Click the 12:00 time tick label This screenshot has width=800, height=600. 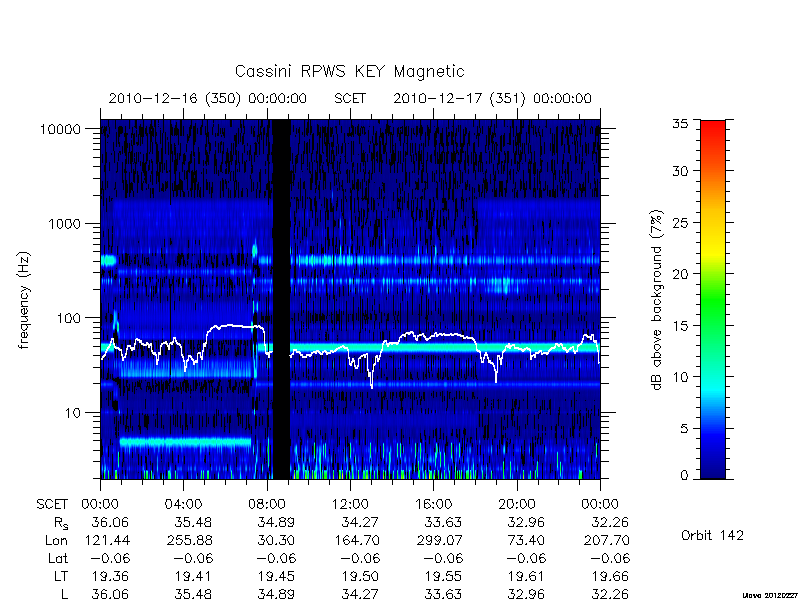coord(350,505)
